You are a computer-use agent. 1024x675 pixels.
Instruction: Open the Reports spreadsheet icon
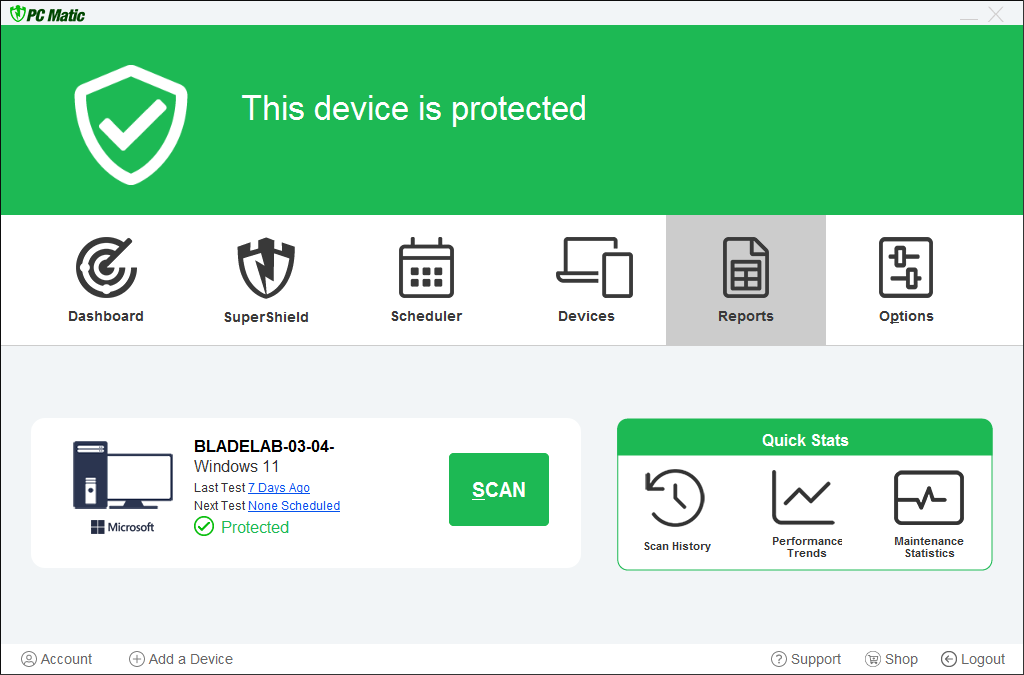pos(746,268)
